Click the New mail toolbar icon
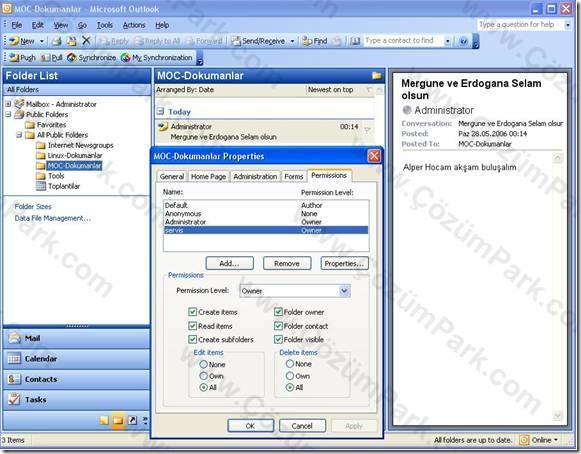Image resolution: width=581 pixels, height=454 pixels. point(22,41)
